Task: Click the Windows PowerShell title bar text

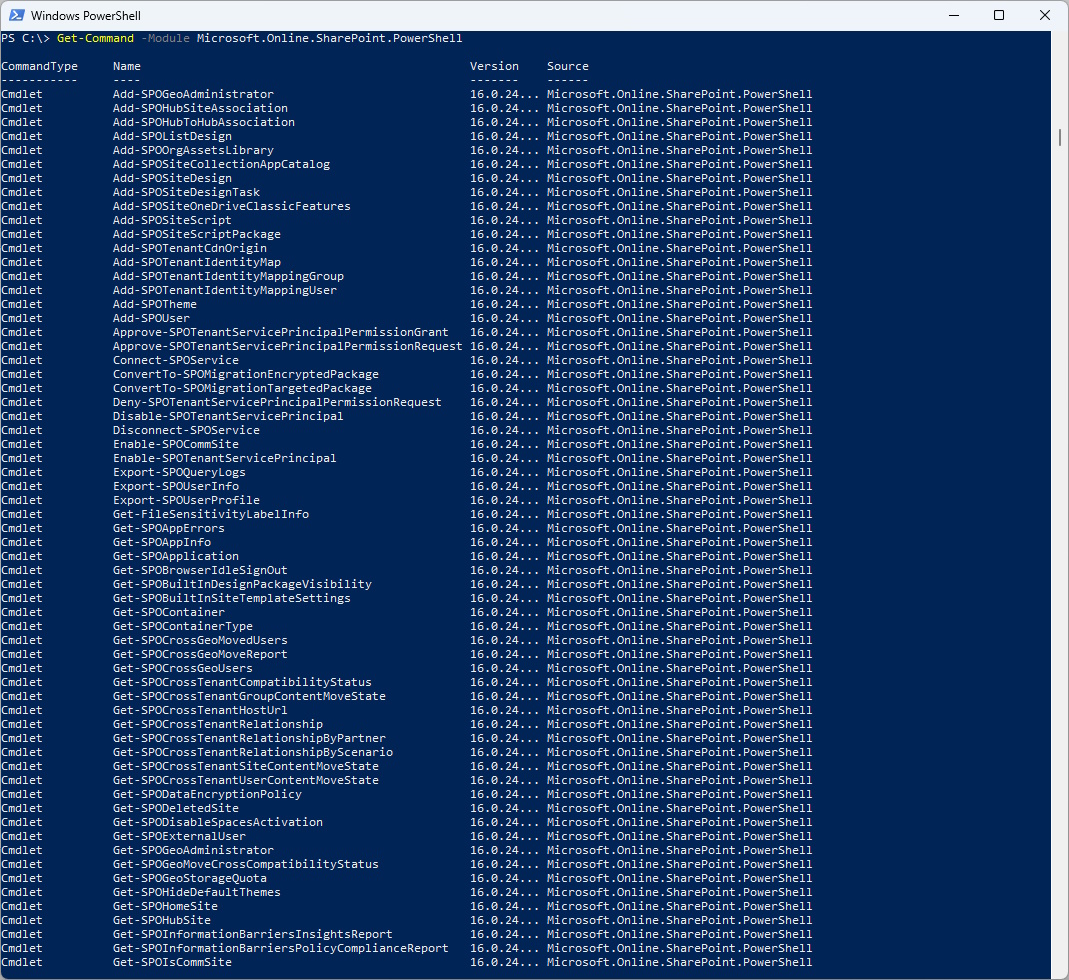Action: coord(86,16)
